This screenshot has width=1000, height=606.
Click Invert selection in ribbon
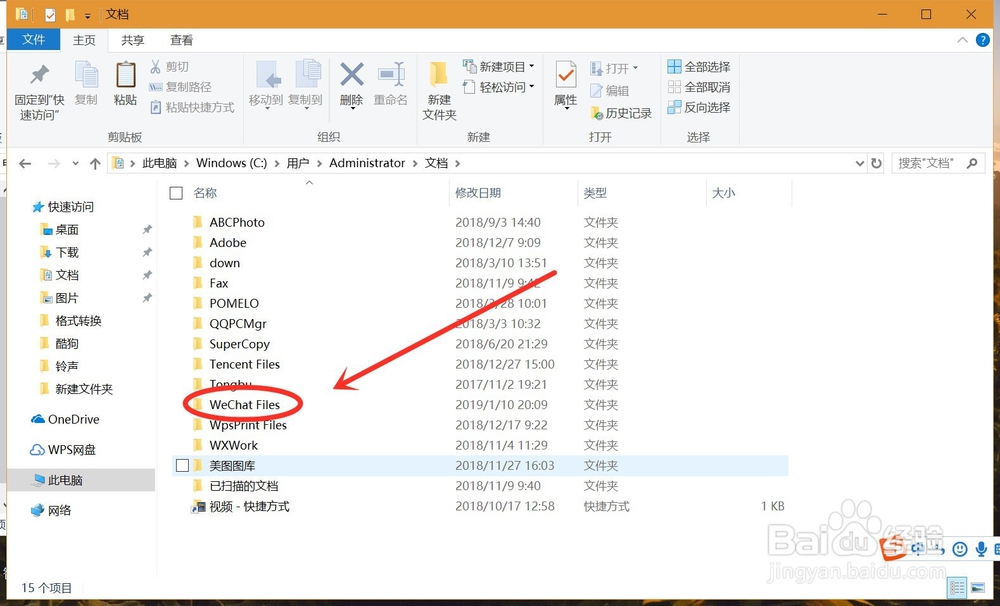(699, 107)
